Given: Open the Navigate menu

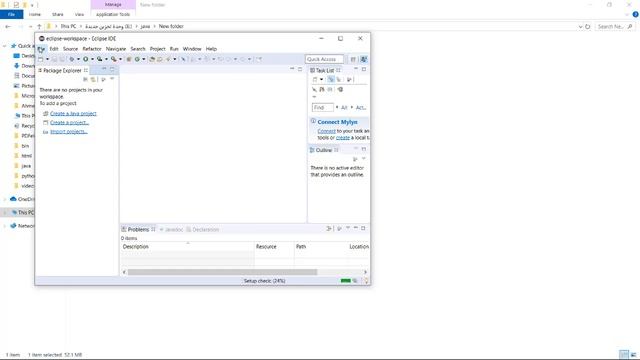Looking at the screenshot, I should coord(116,49).
